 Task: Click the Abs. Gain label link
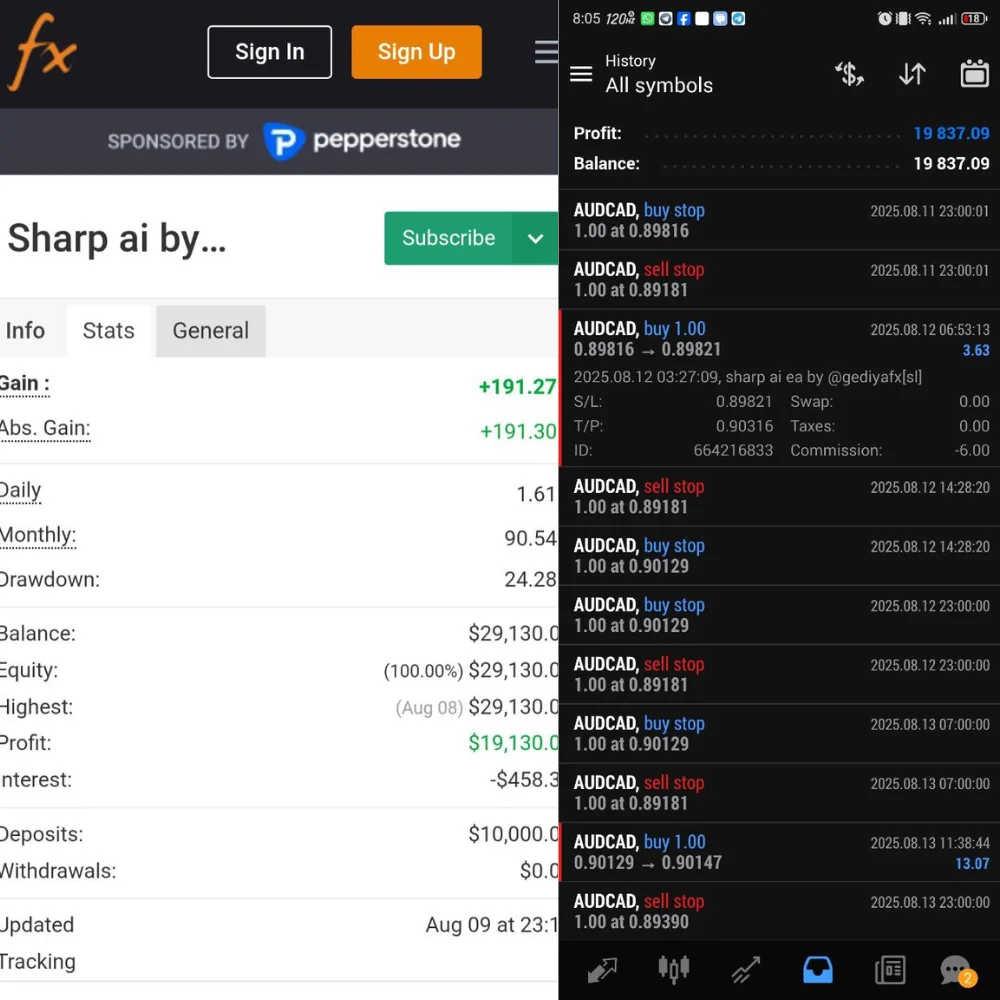tap(45, 429)
